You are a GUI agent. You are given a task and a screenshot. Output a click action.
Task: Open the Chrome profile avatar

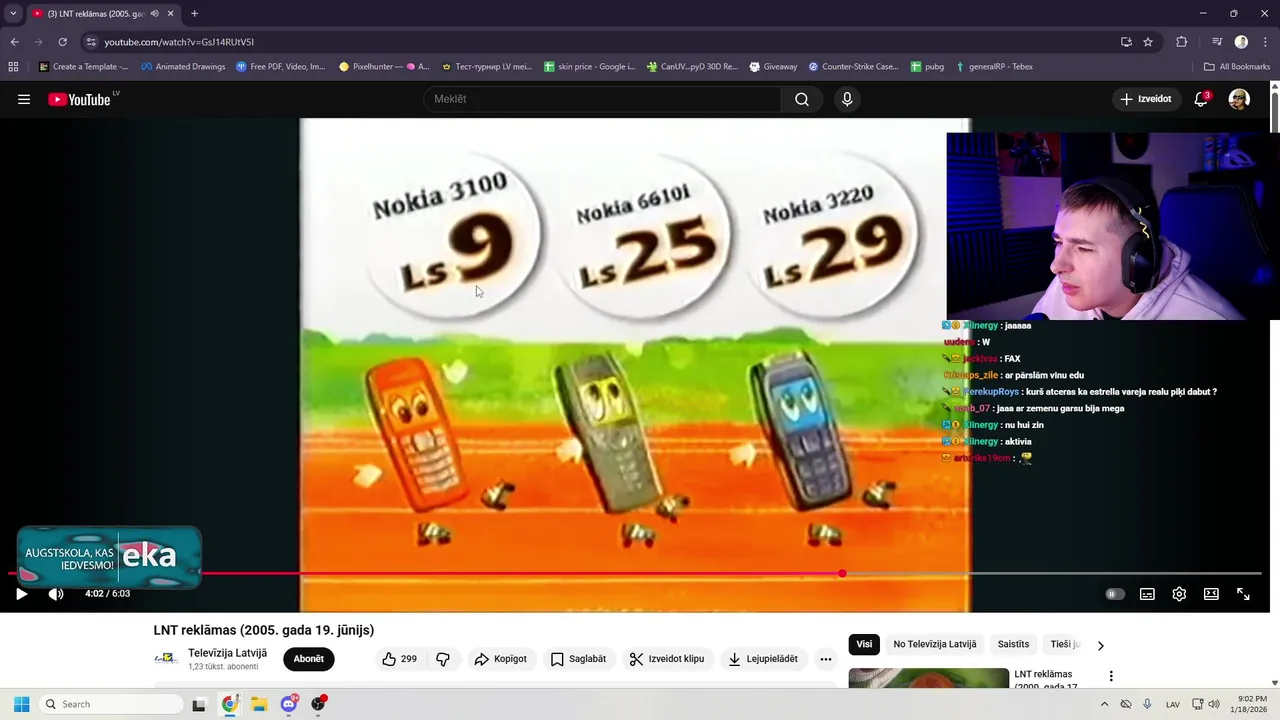[x=1241, y=42]
